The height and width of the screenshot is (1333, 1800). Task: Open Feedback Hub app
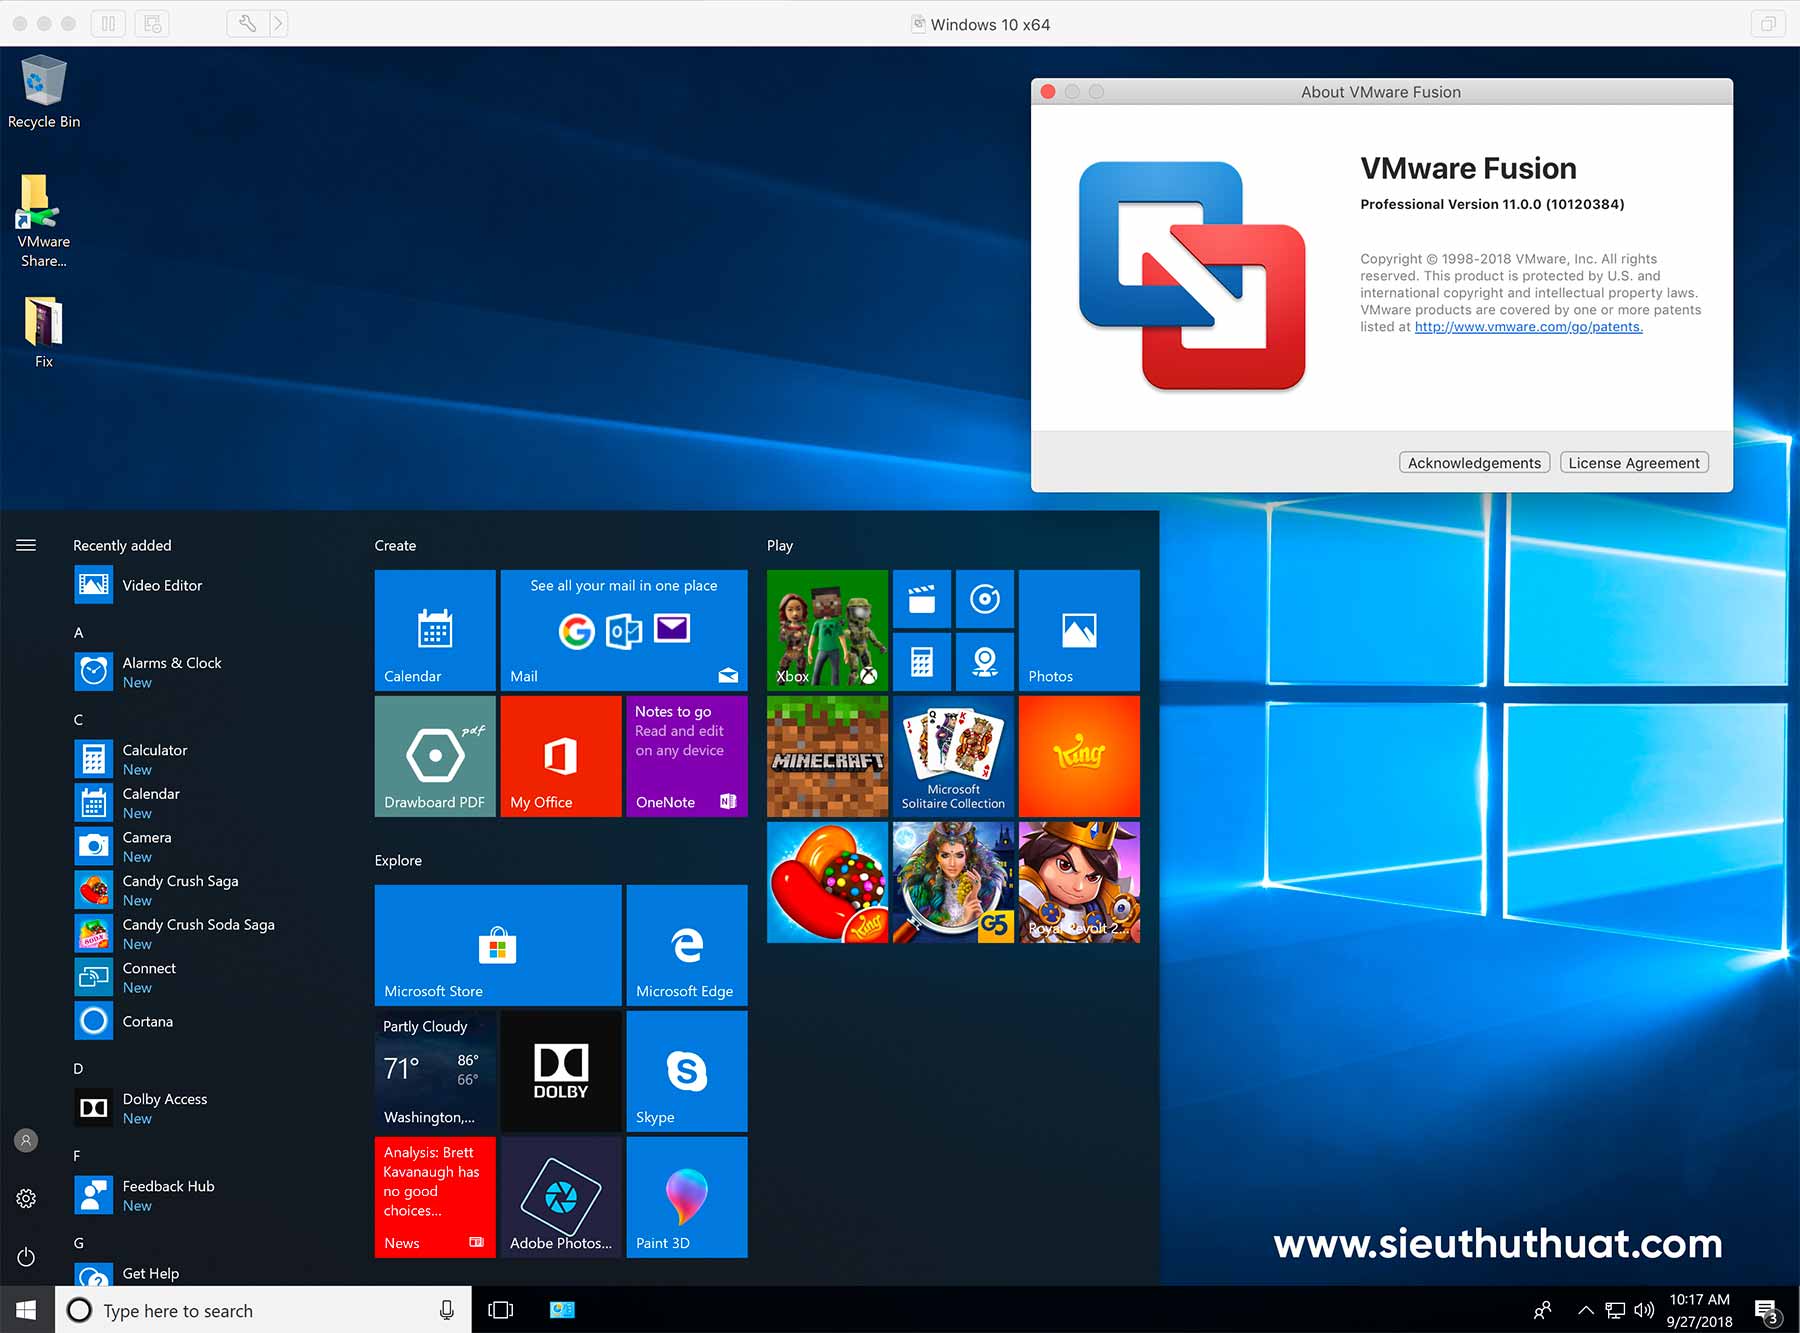tap(210, 1195)
